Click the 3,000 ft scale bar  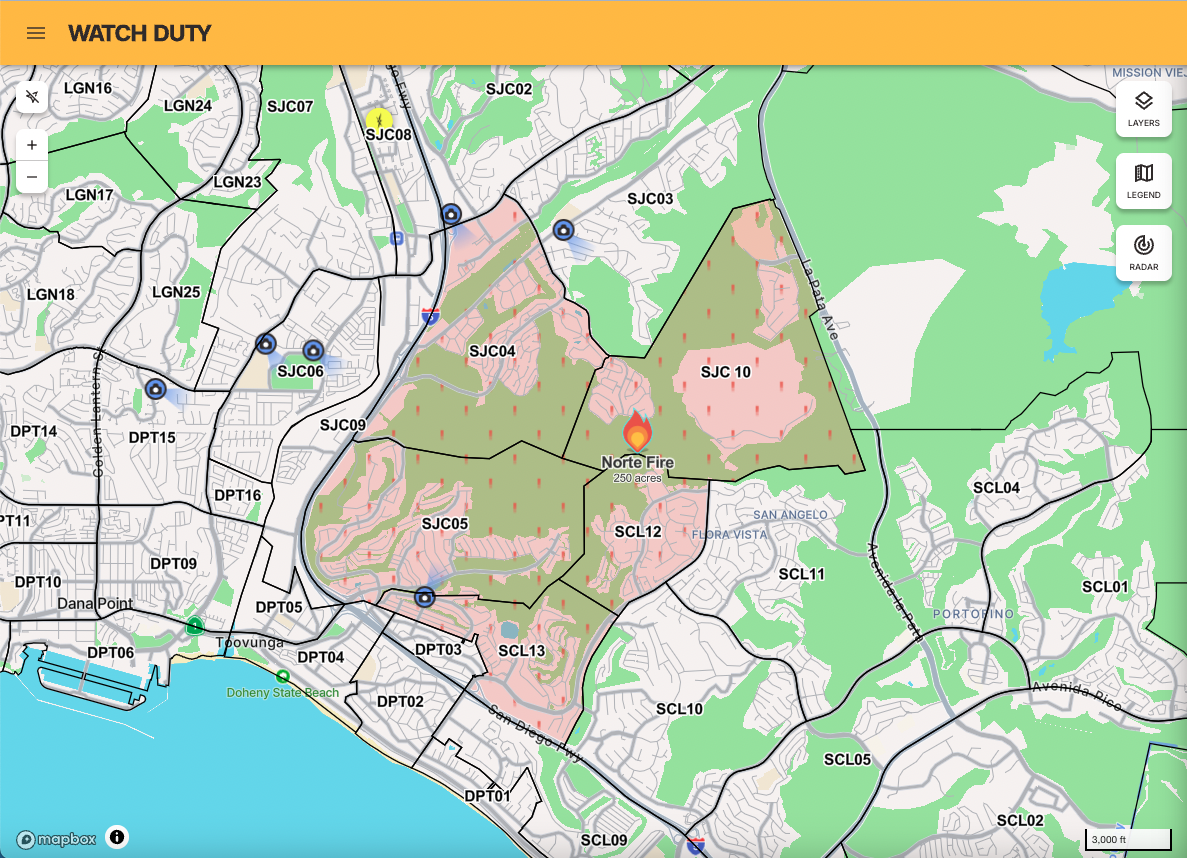[x=1128, y=839]
